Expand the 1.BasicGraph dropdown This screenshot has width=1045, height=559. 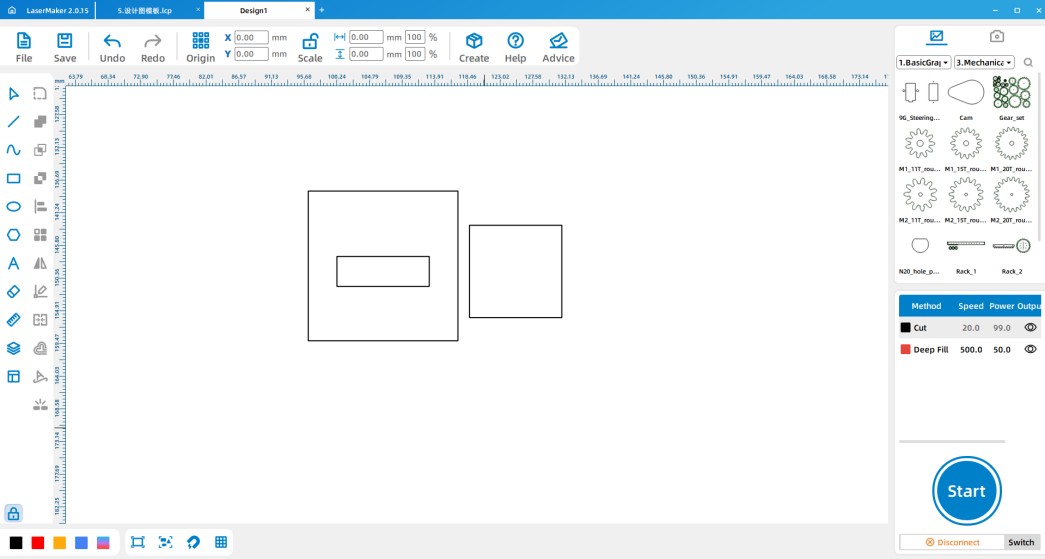[x=924, y=63]
